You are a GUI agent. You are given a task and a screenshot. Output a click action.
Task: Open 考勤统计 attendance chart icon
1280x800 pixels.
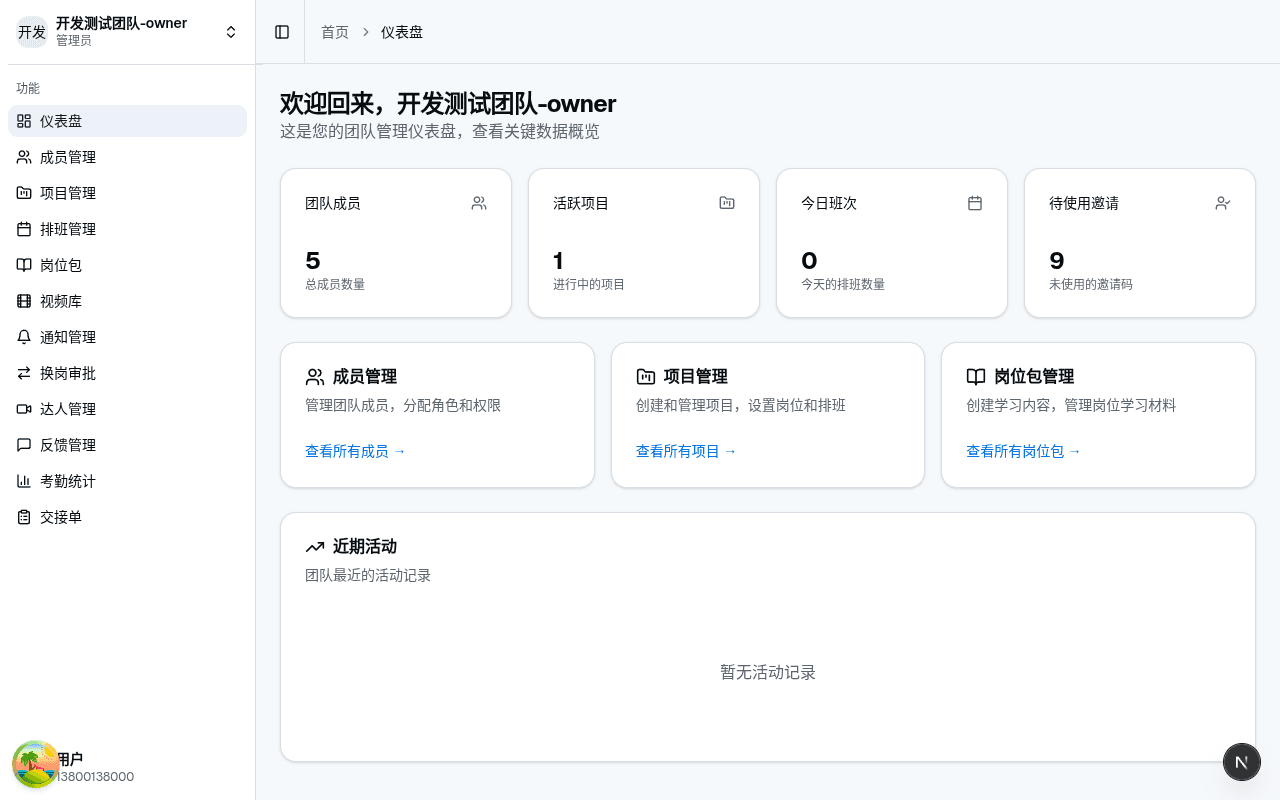pyautogui.click(x=24, y=481)
